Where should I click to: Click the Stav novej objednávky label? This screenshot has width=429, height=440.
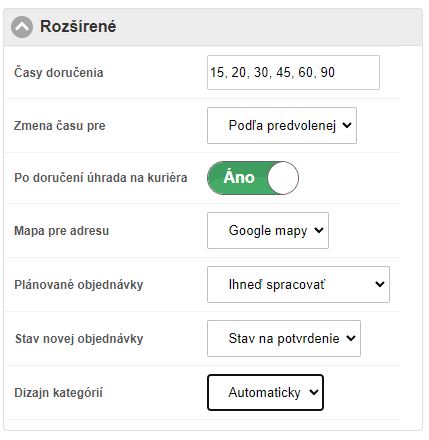79,339
